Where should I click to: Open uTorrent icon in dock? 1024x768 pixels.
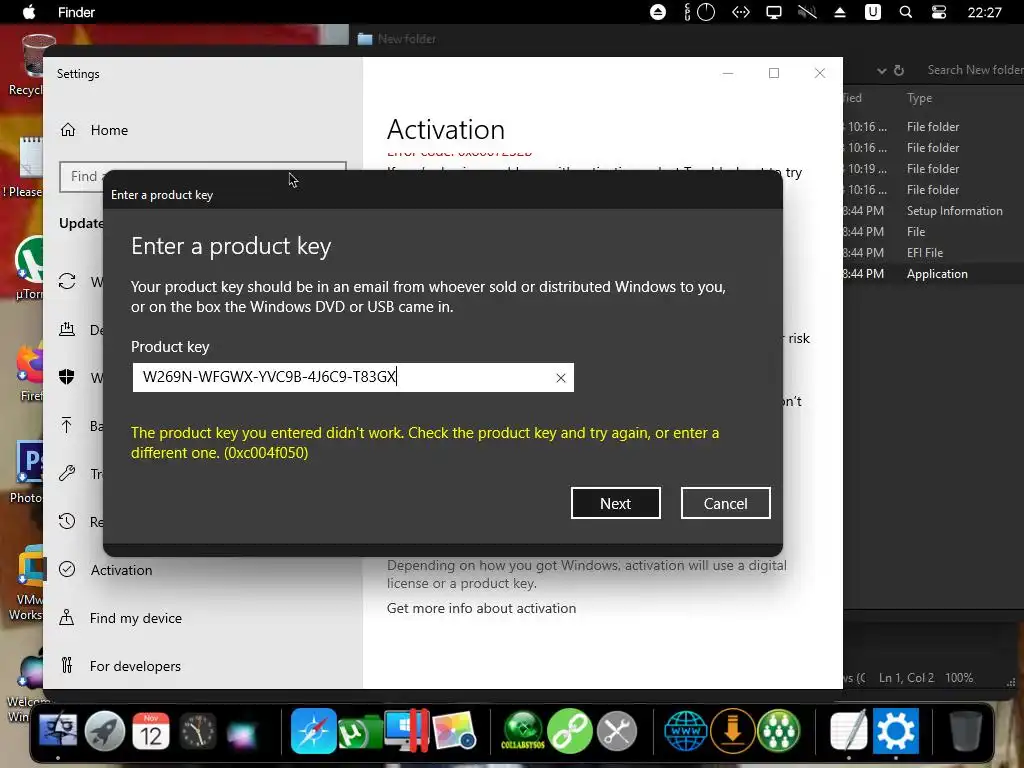359,733
